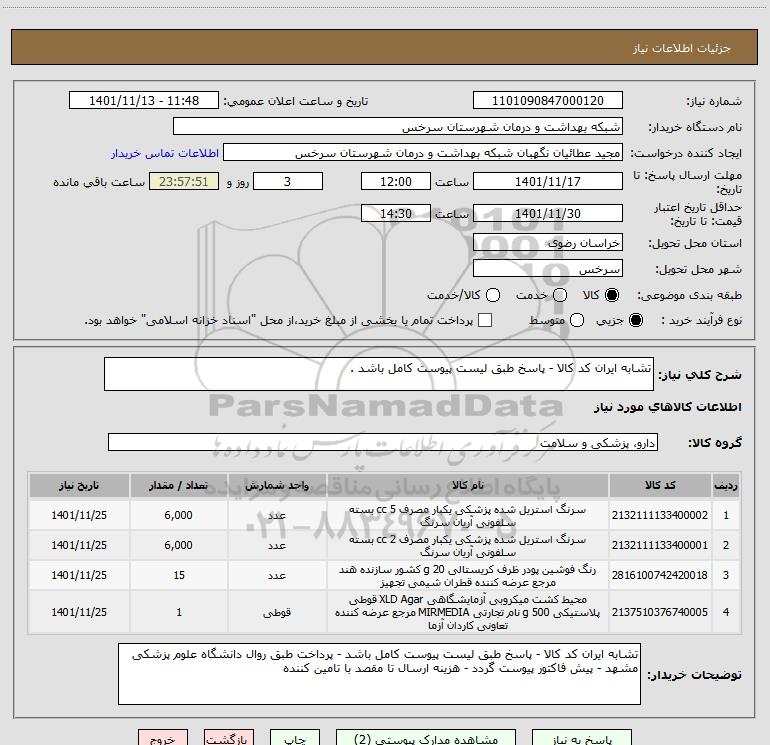Click the شماره نیاز field 1101090847000120
This screenshot has height=745, width=770.
(548, 100)
